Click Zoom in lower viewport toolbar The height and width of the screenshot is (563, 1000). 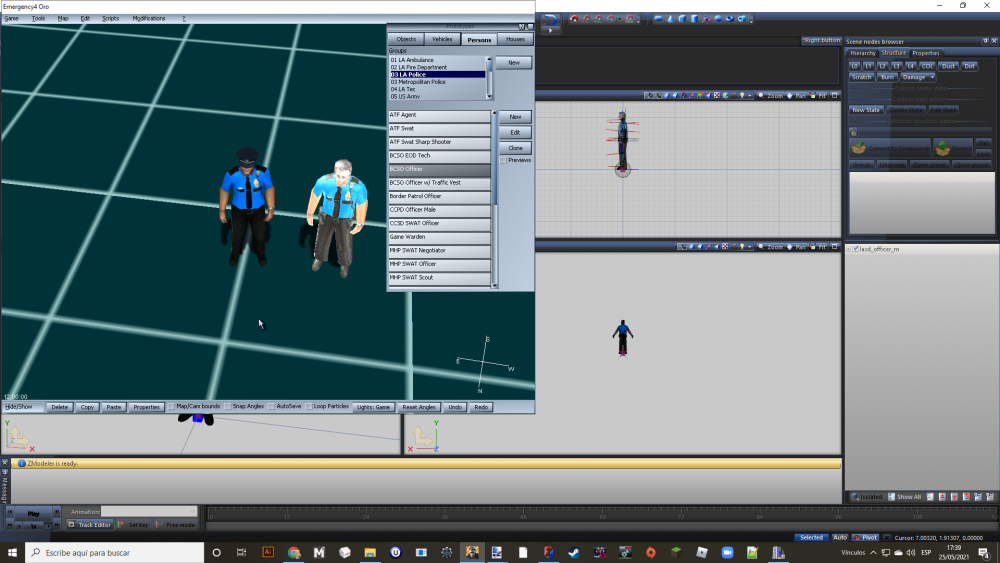(x=771, y=247)
